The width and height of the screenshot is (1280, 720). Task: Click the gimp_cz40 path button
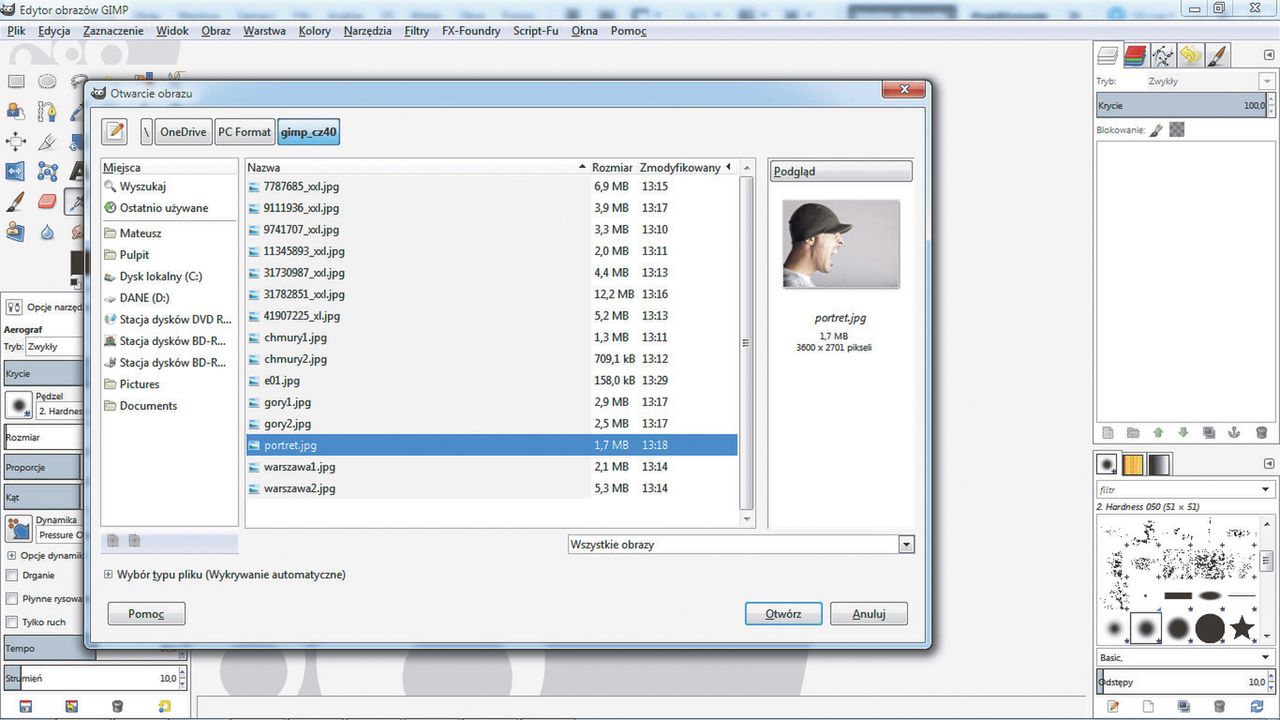[x=309, y=132]
